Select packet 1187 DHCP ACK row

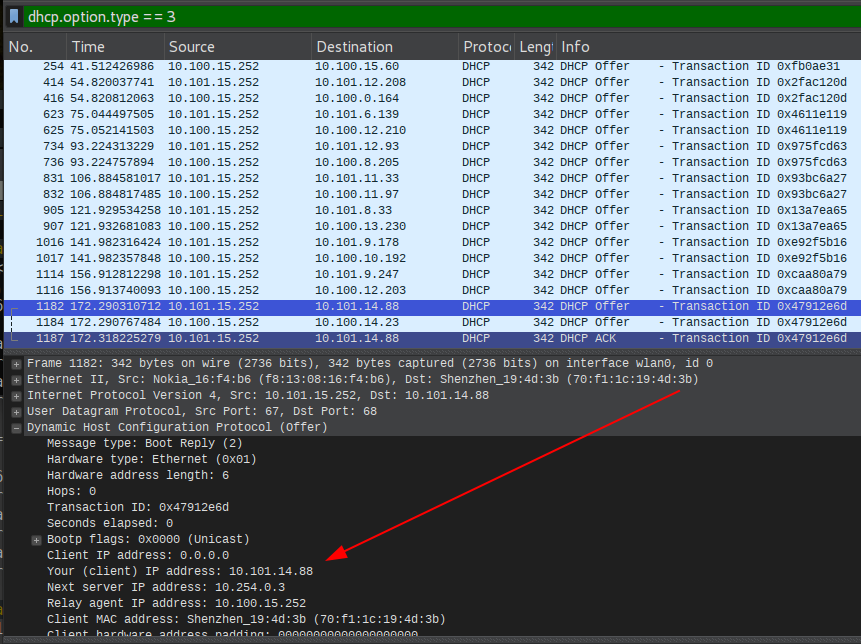click(430, 339)
